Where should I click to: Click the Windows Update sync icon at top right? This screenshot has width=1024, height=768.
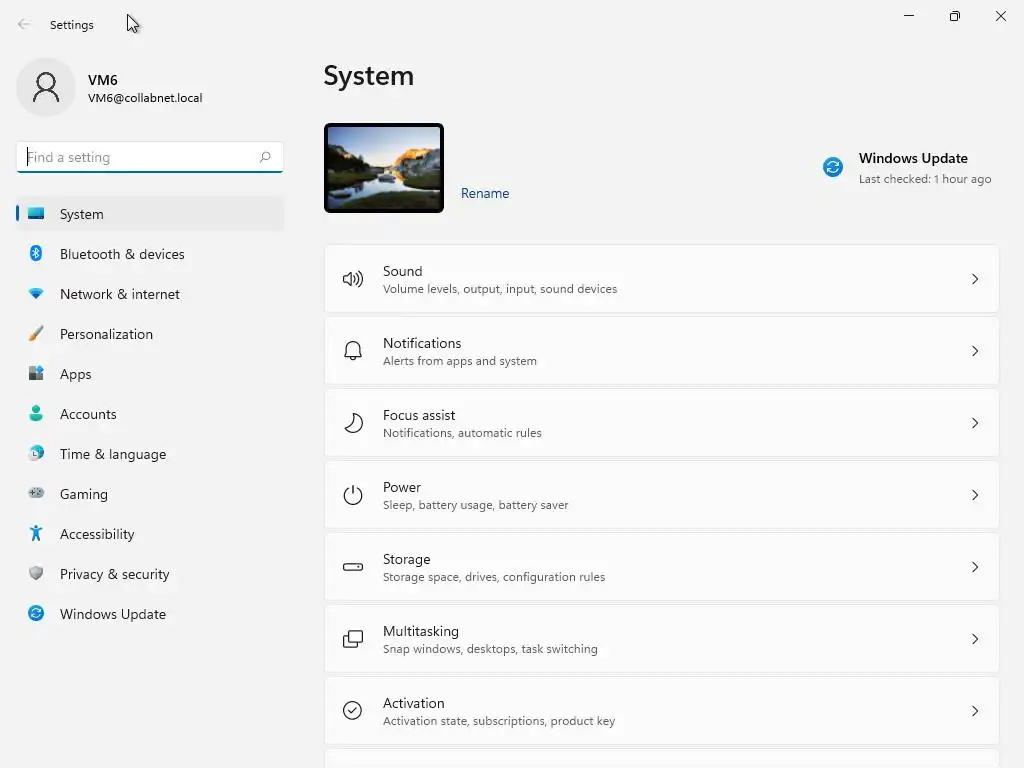pos(833,167)
